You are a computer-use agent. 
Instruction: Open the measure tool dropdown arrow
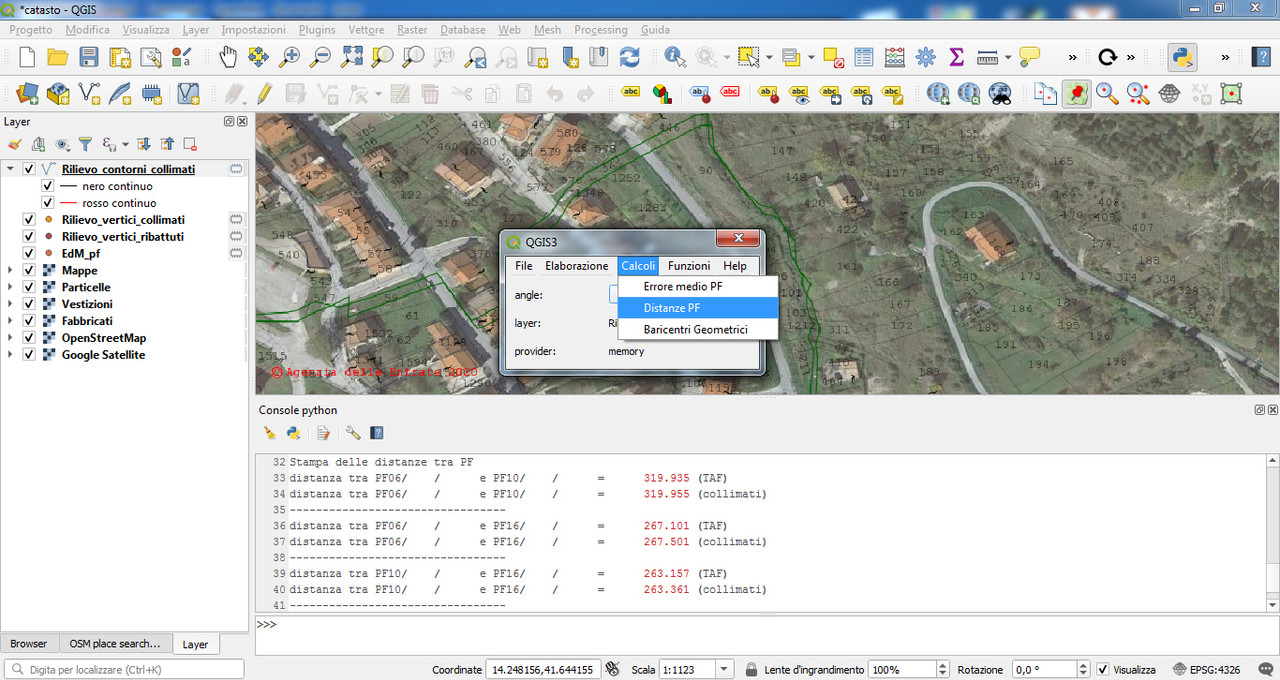(x=1008, y=57)
